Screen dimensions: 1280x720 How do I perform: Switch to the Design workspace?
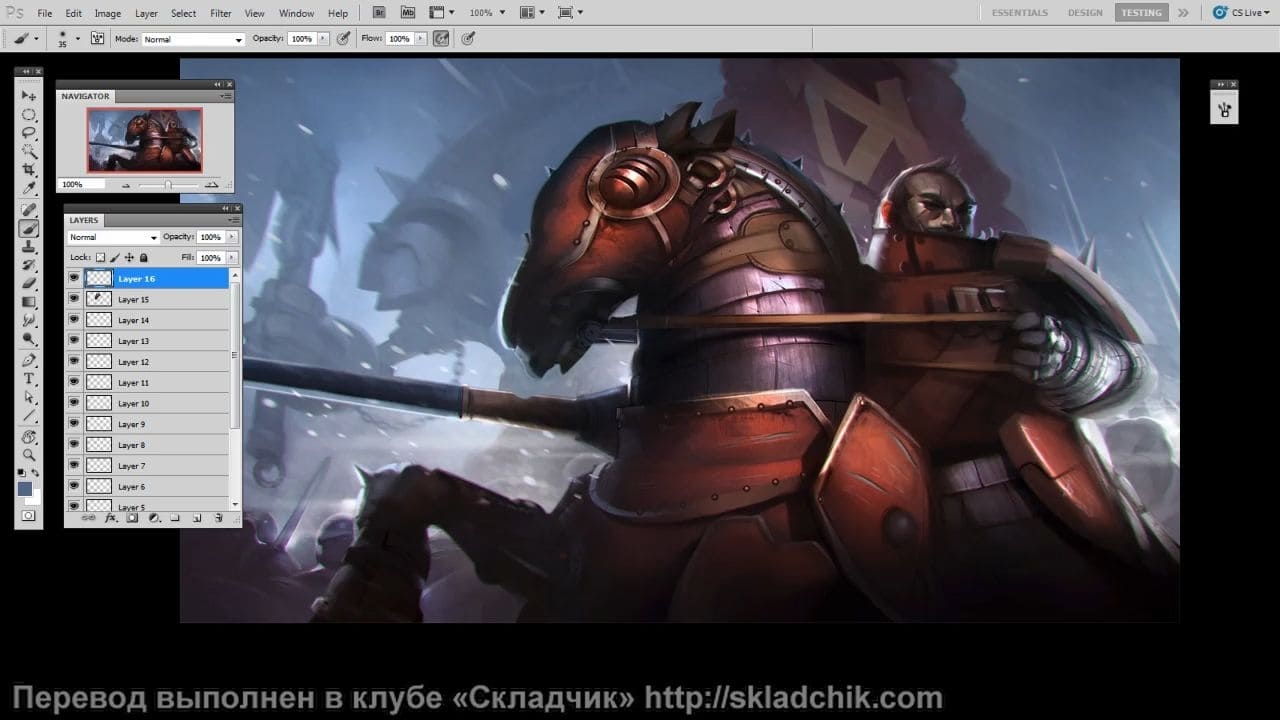pyautogui.click(x=1085, y=13)
